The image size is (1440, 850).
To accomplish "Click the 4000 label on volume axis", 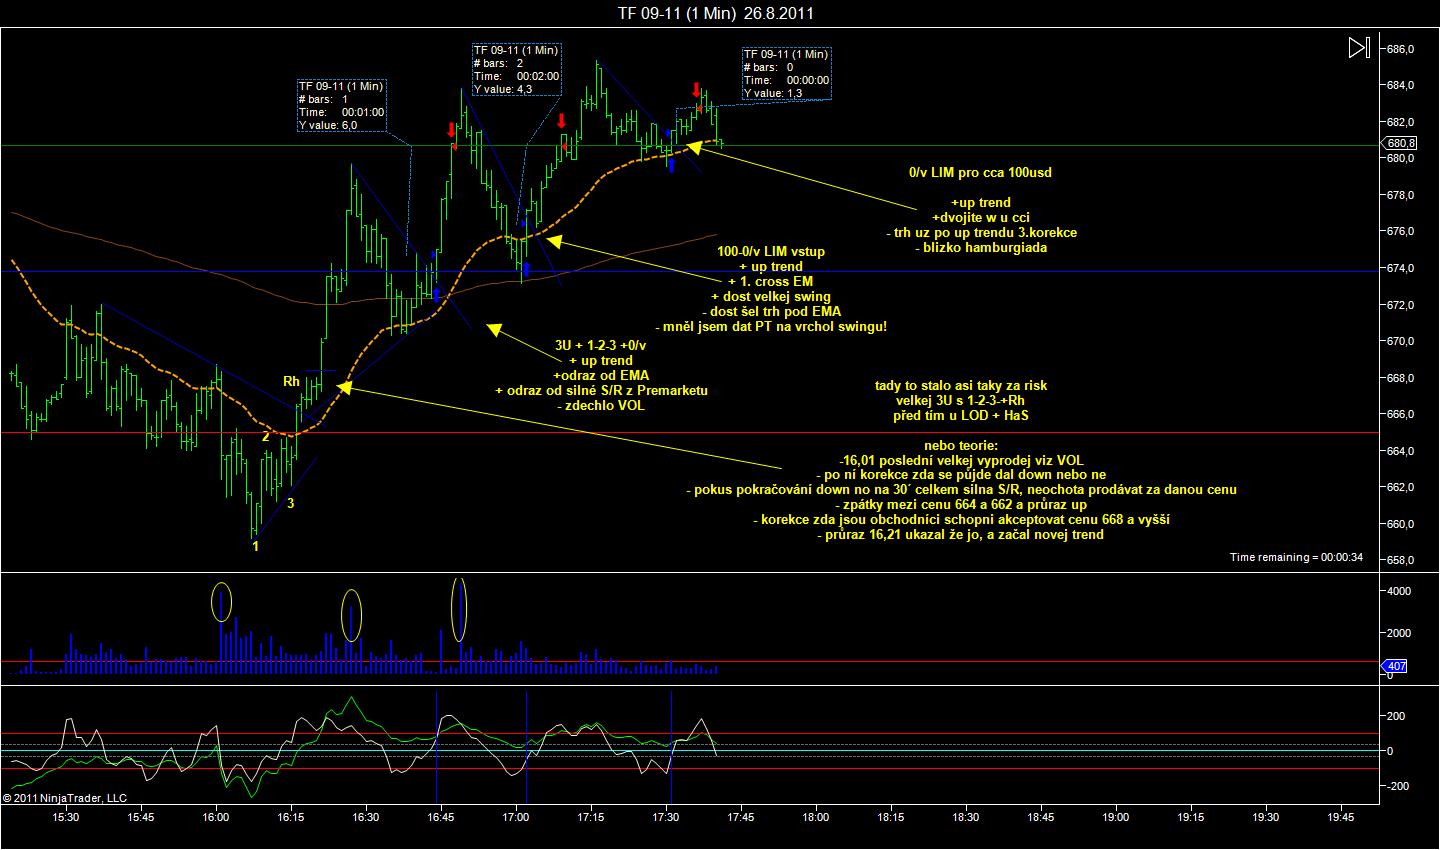I will point(1397,591).
